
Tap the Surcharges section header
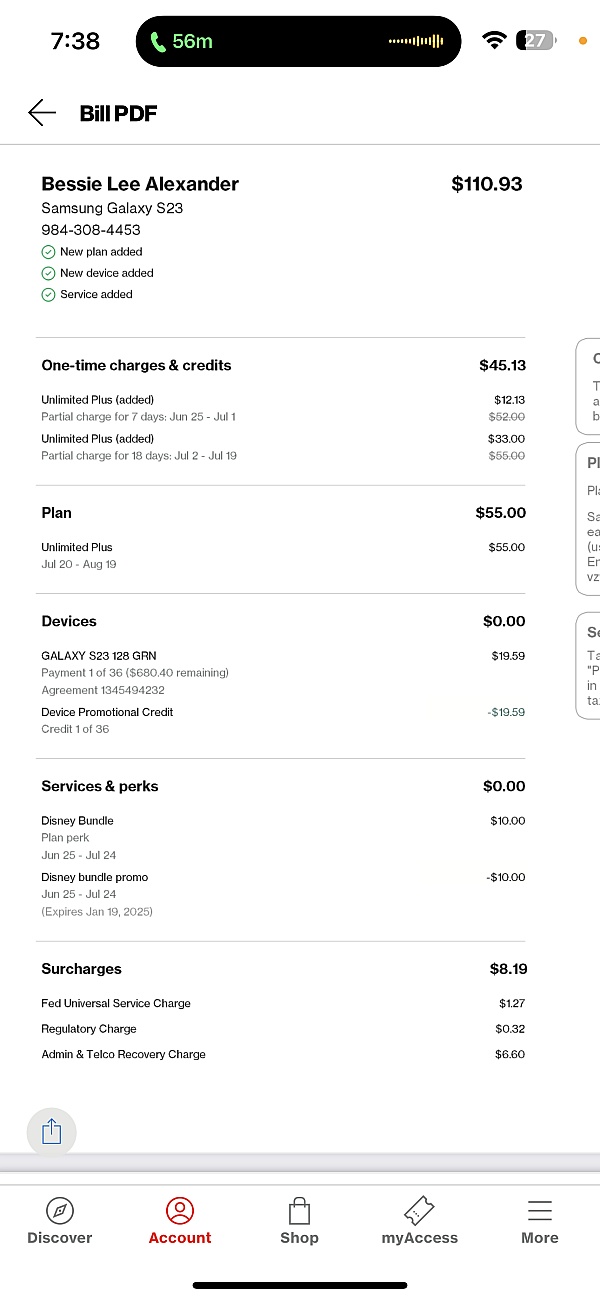point(81,969)
